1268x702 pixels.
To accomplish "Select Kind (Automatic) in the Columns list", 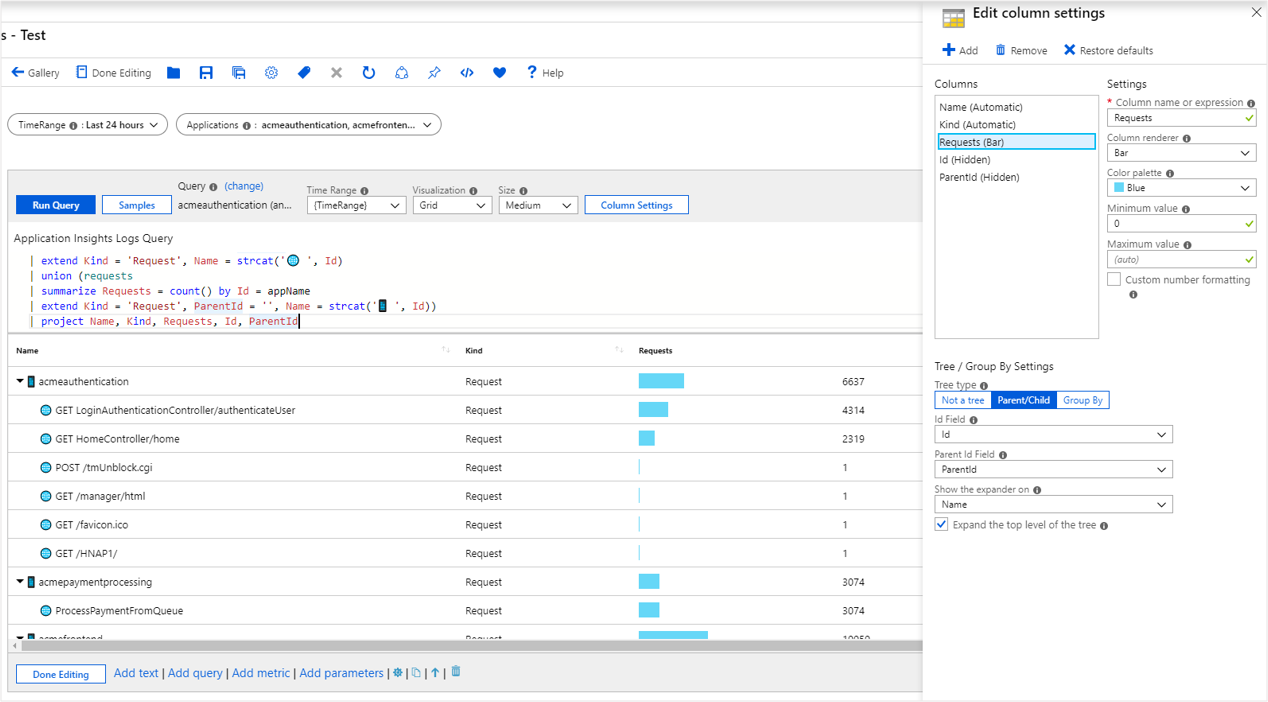I will (977, 125).
